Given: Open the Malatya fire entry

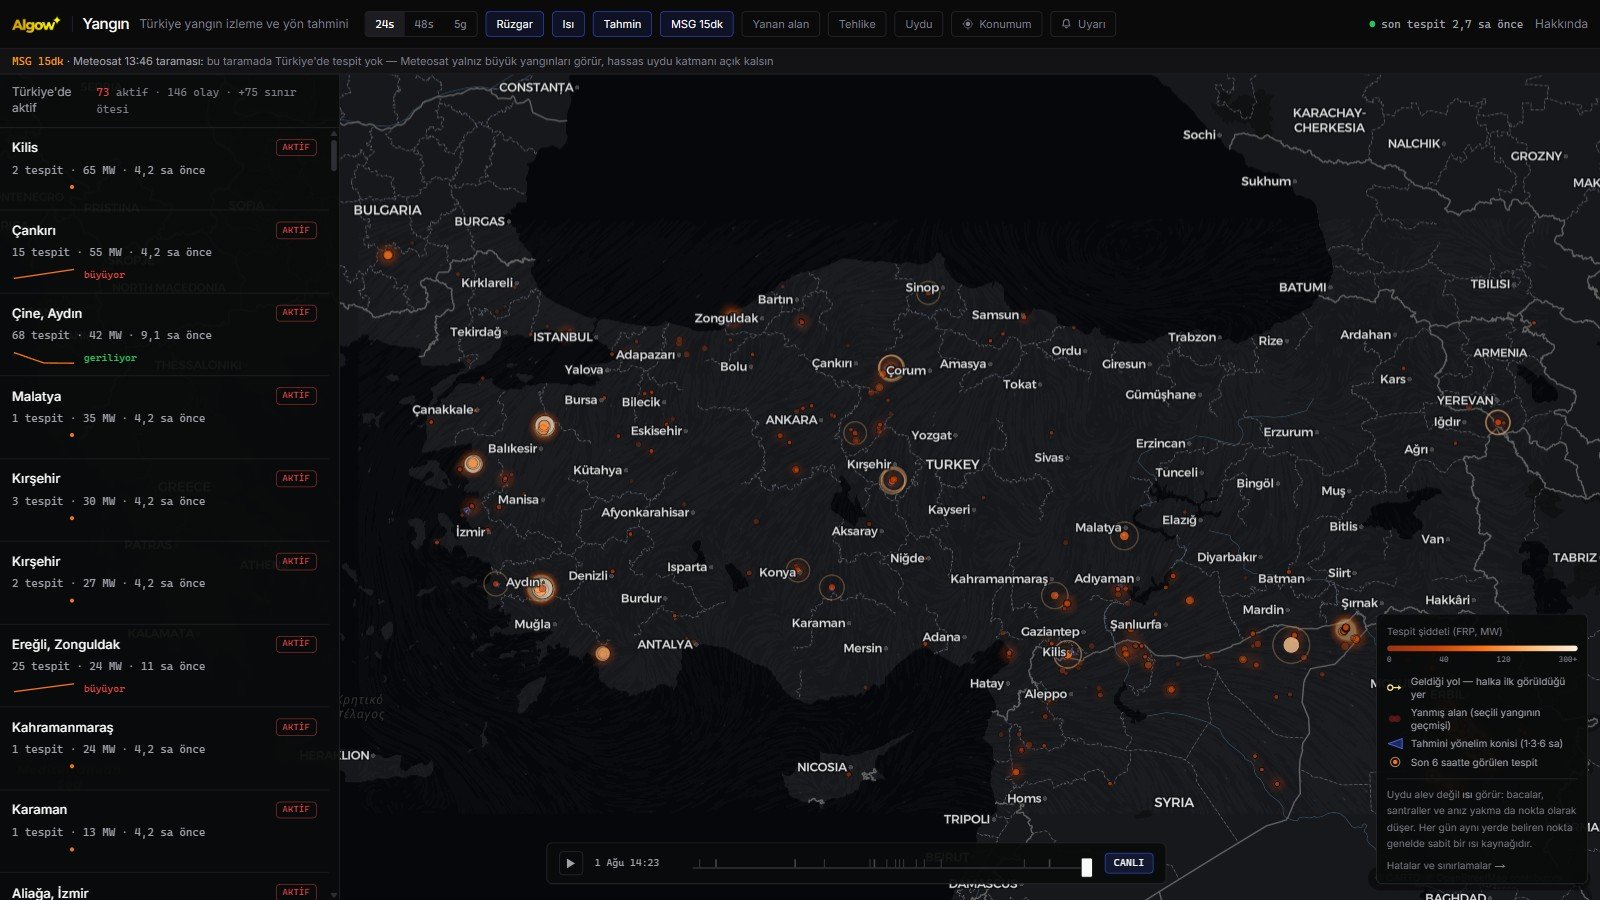Looking at the screenshot, I should 164,417.
